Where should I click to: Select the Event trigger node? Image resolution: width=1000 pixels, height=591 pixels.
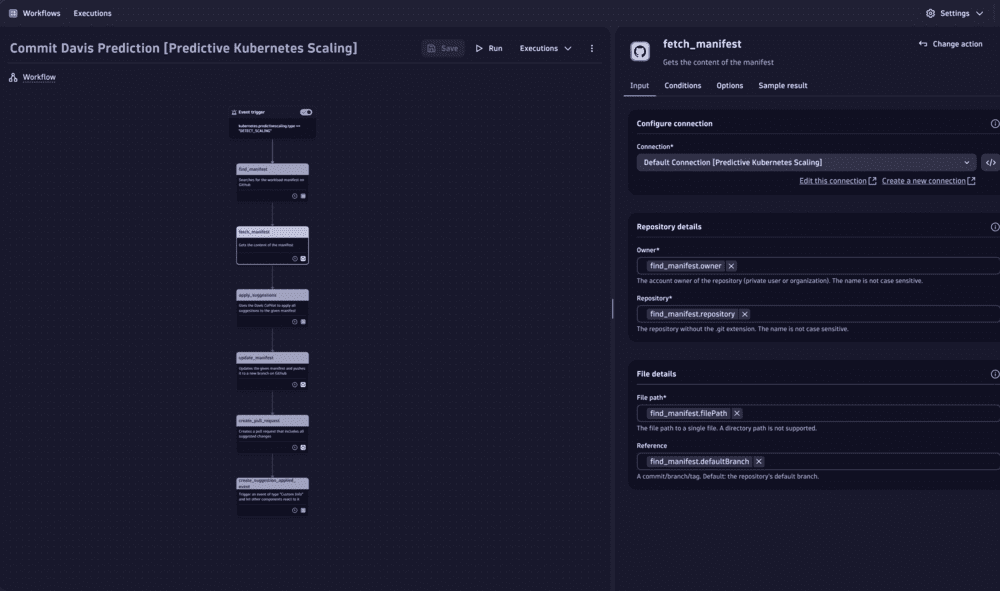272,122
